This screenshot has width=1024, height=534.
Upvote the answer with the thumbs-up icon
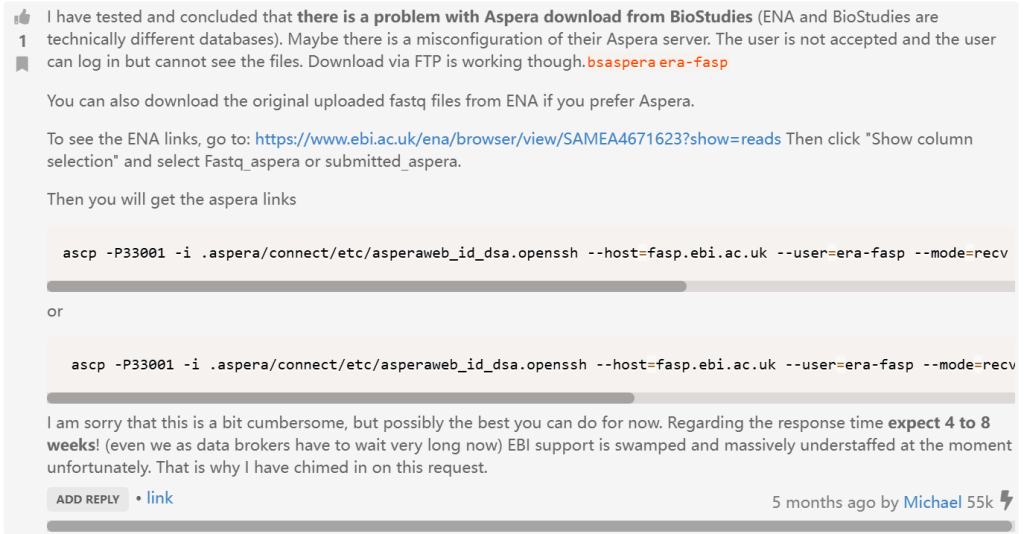(x=22, y=18)
